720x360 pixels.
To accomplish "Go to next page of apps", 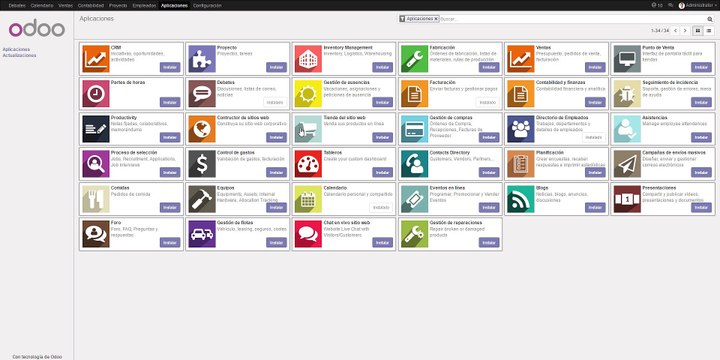I will coord(685,31).
